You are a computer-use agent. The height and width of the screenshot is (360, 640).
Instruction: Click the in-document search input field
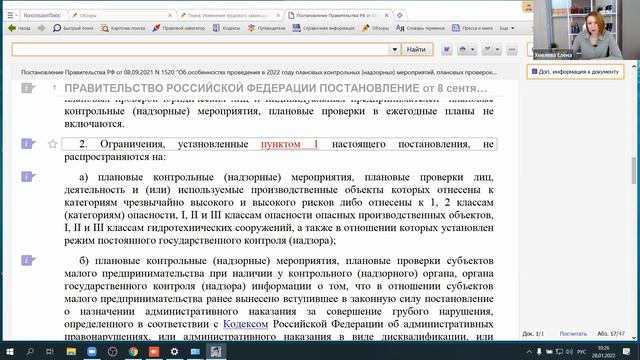click(200, 49)
